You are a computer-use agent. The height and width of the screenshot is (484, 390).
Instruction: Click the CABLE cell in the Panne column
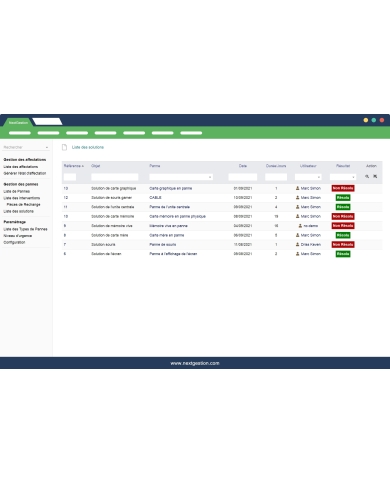pyautogui.click(x=155, y=198)
